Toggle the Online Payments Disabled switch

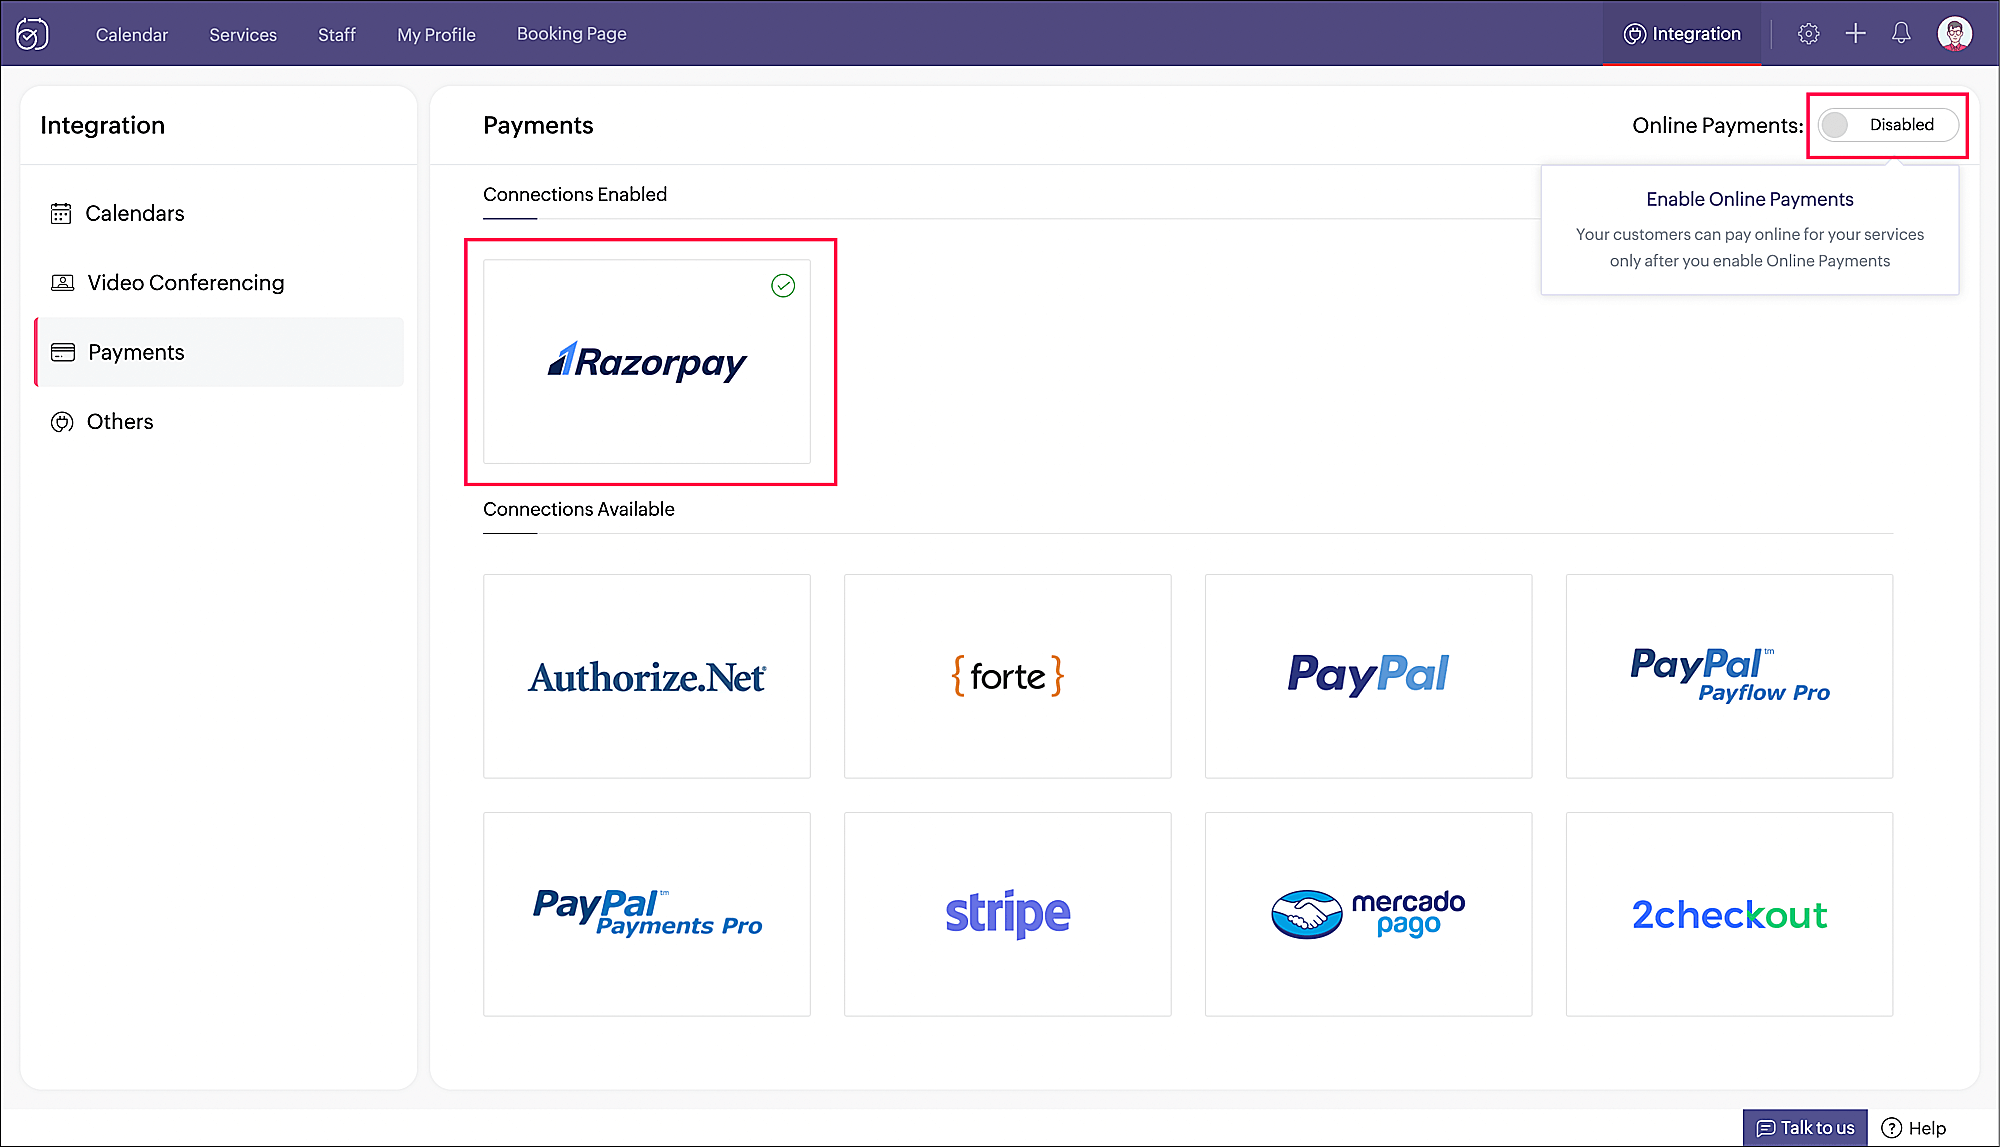point(1888,125)
